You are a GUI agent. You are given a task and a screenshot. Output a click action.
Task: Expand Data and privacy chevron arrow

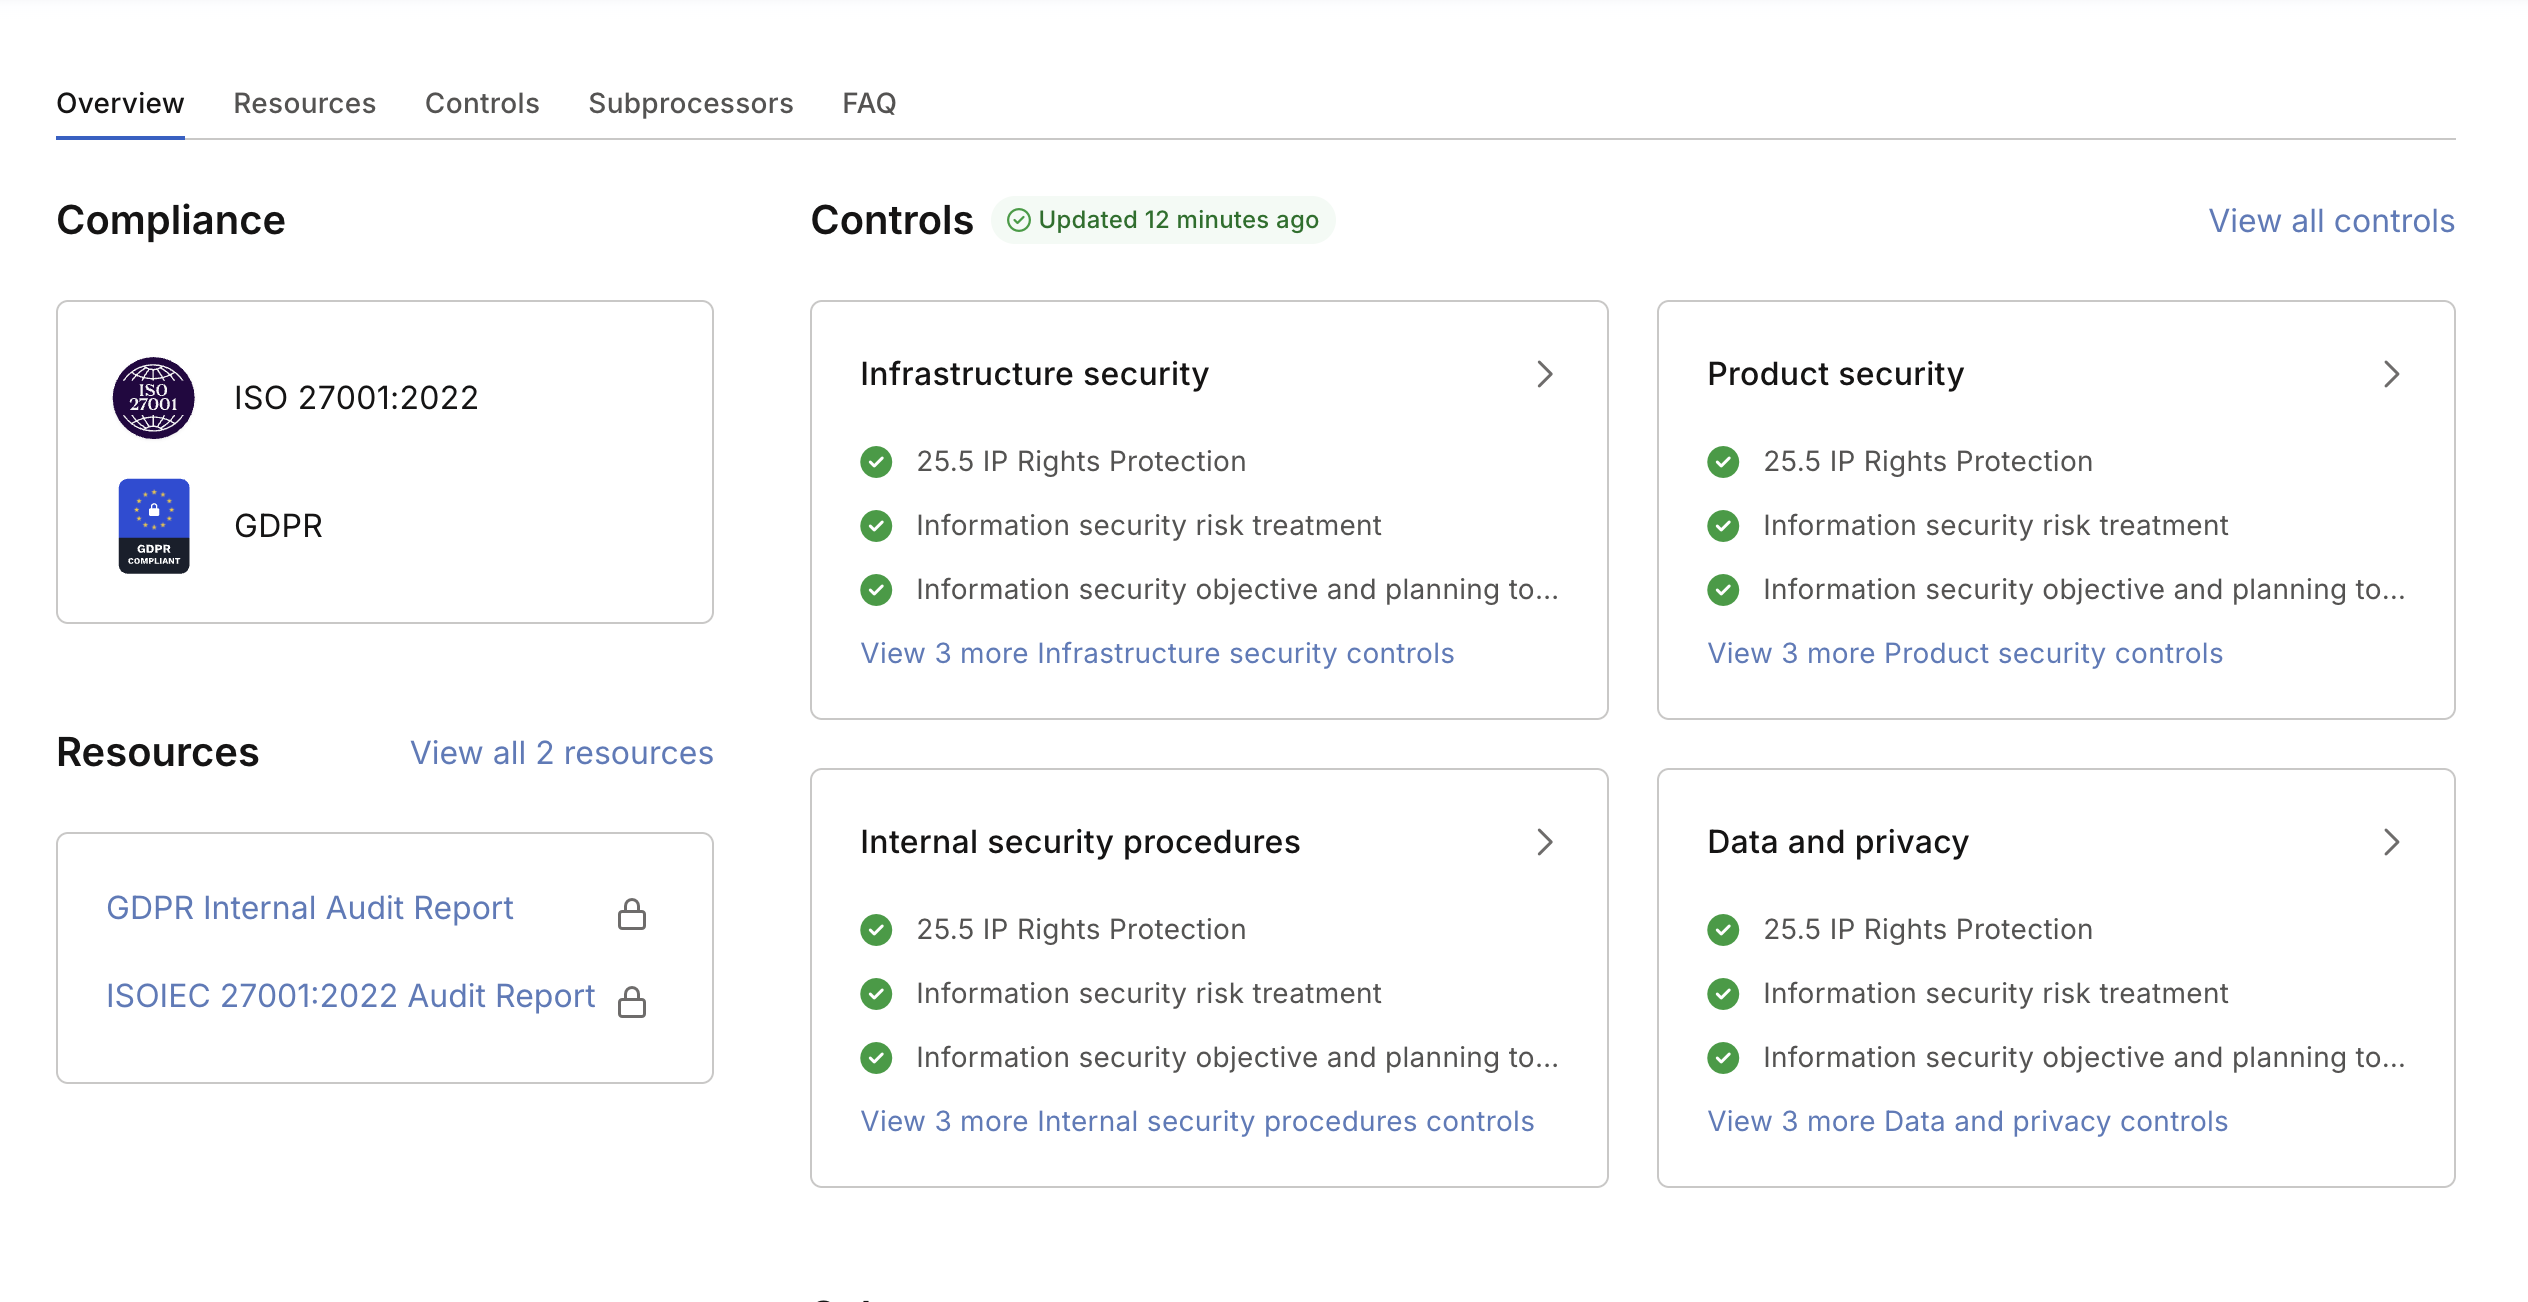pos(2391,842)
